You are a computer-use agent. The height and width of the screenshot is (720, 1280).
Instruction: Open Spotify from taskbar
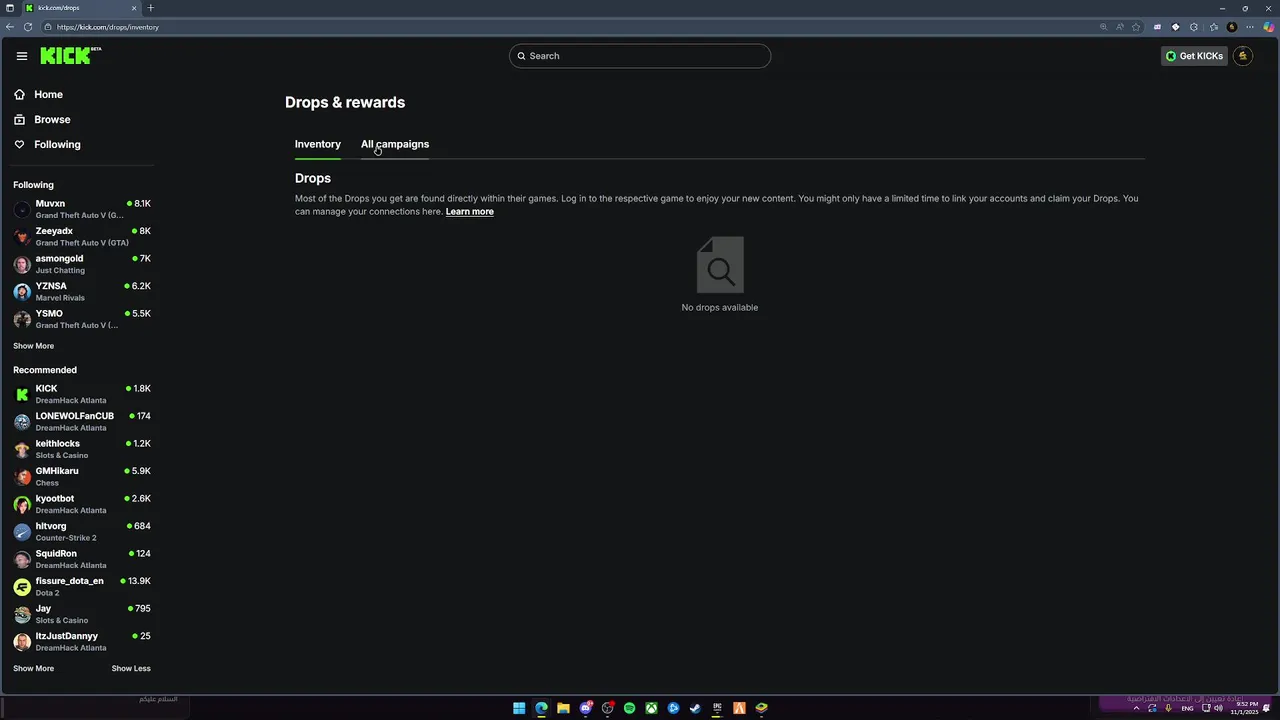pyautogui.click(x=629, y=708)
